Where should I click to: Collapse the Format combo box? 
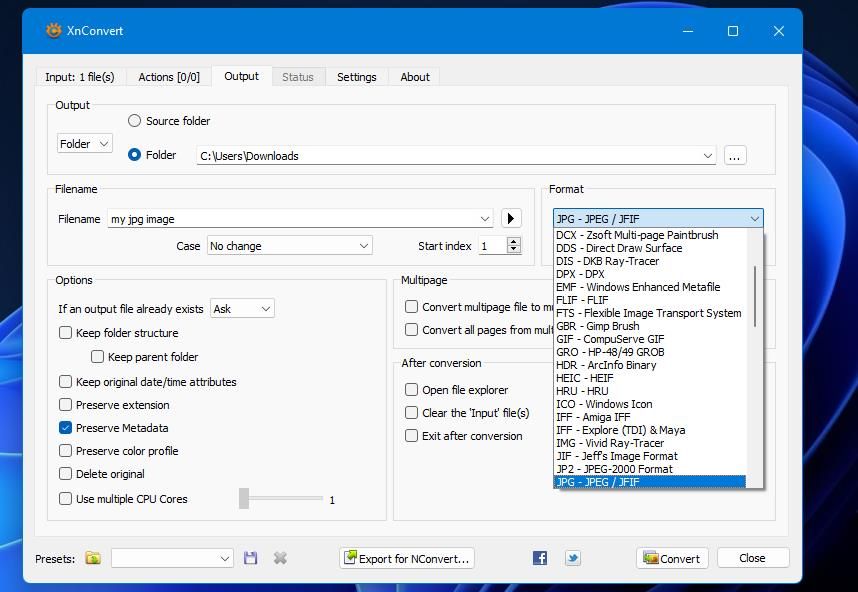click(658, 219)
